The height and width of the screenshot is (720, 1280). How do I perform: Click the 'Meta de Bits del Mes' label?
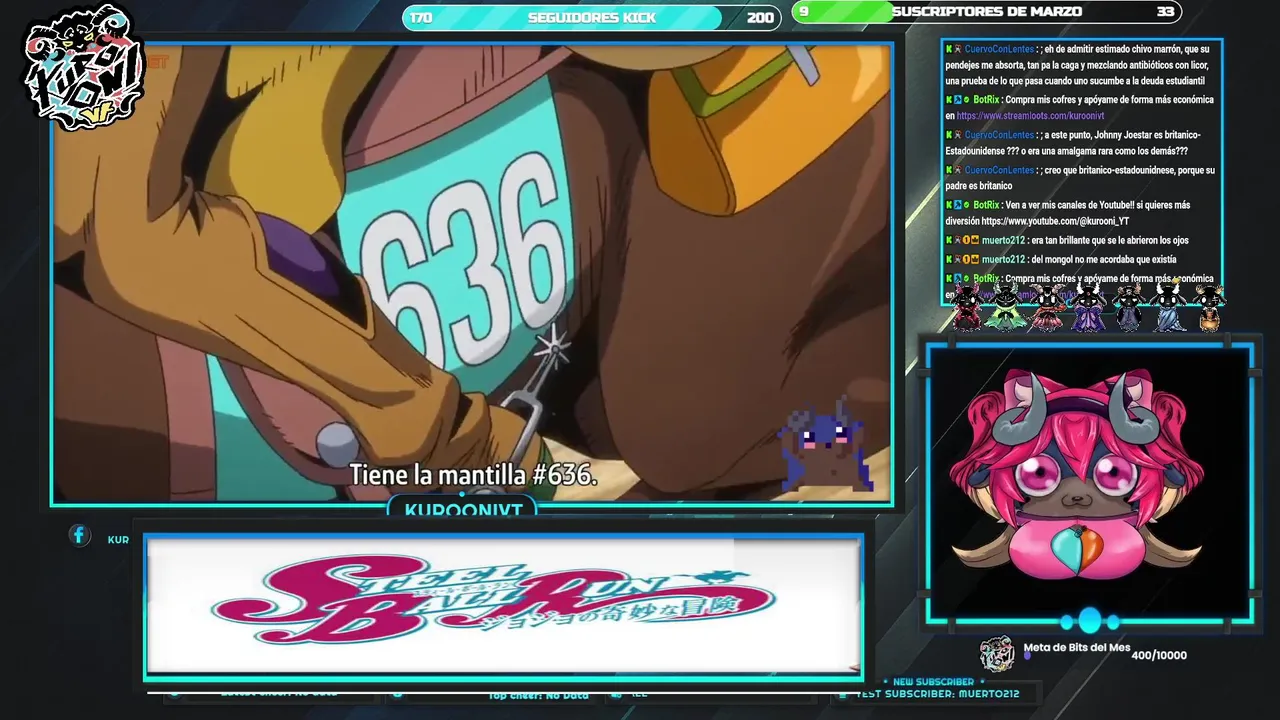[x=1076, y=648]
